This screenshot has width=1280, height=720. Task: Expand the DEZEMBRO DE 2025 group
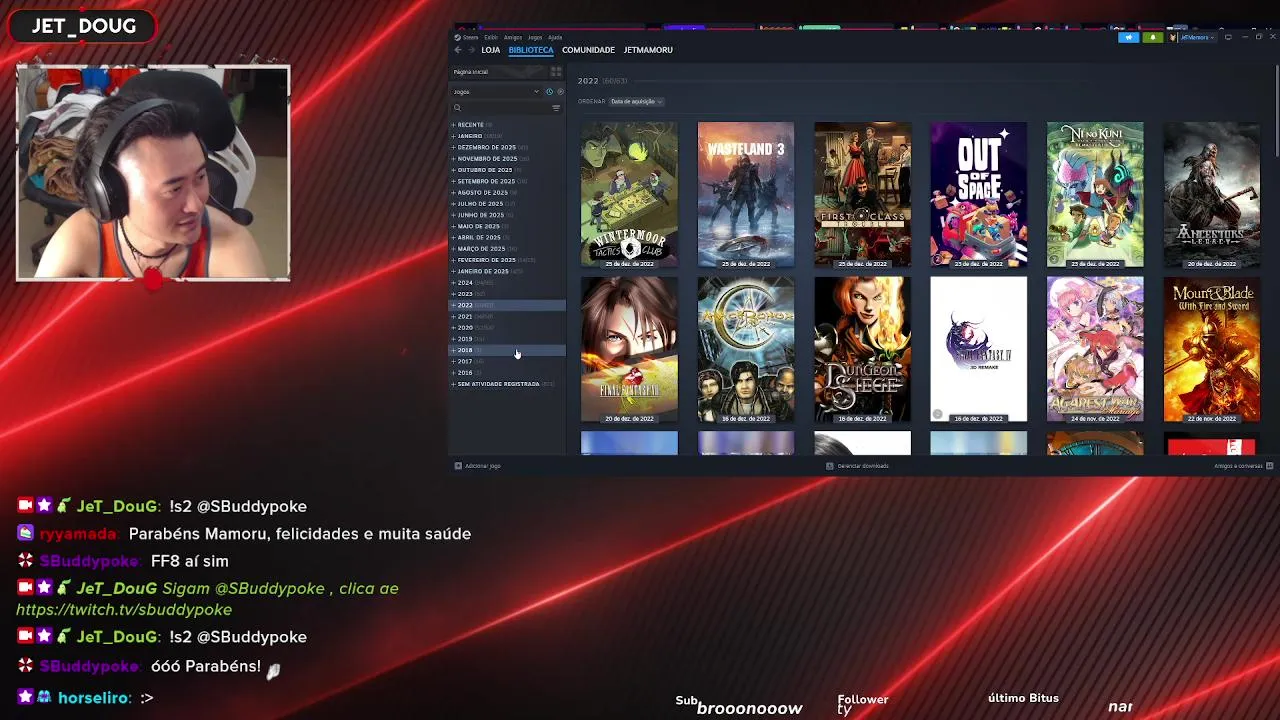(x=453, y=147)
